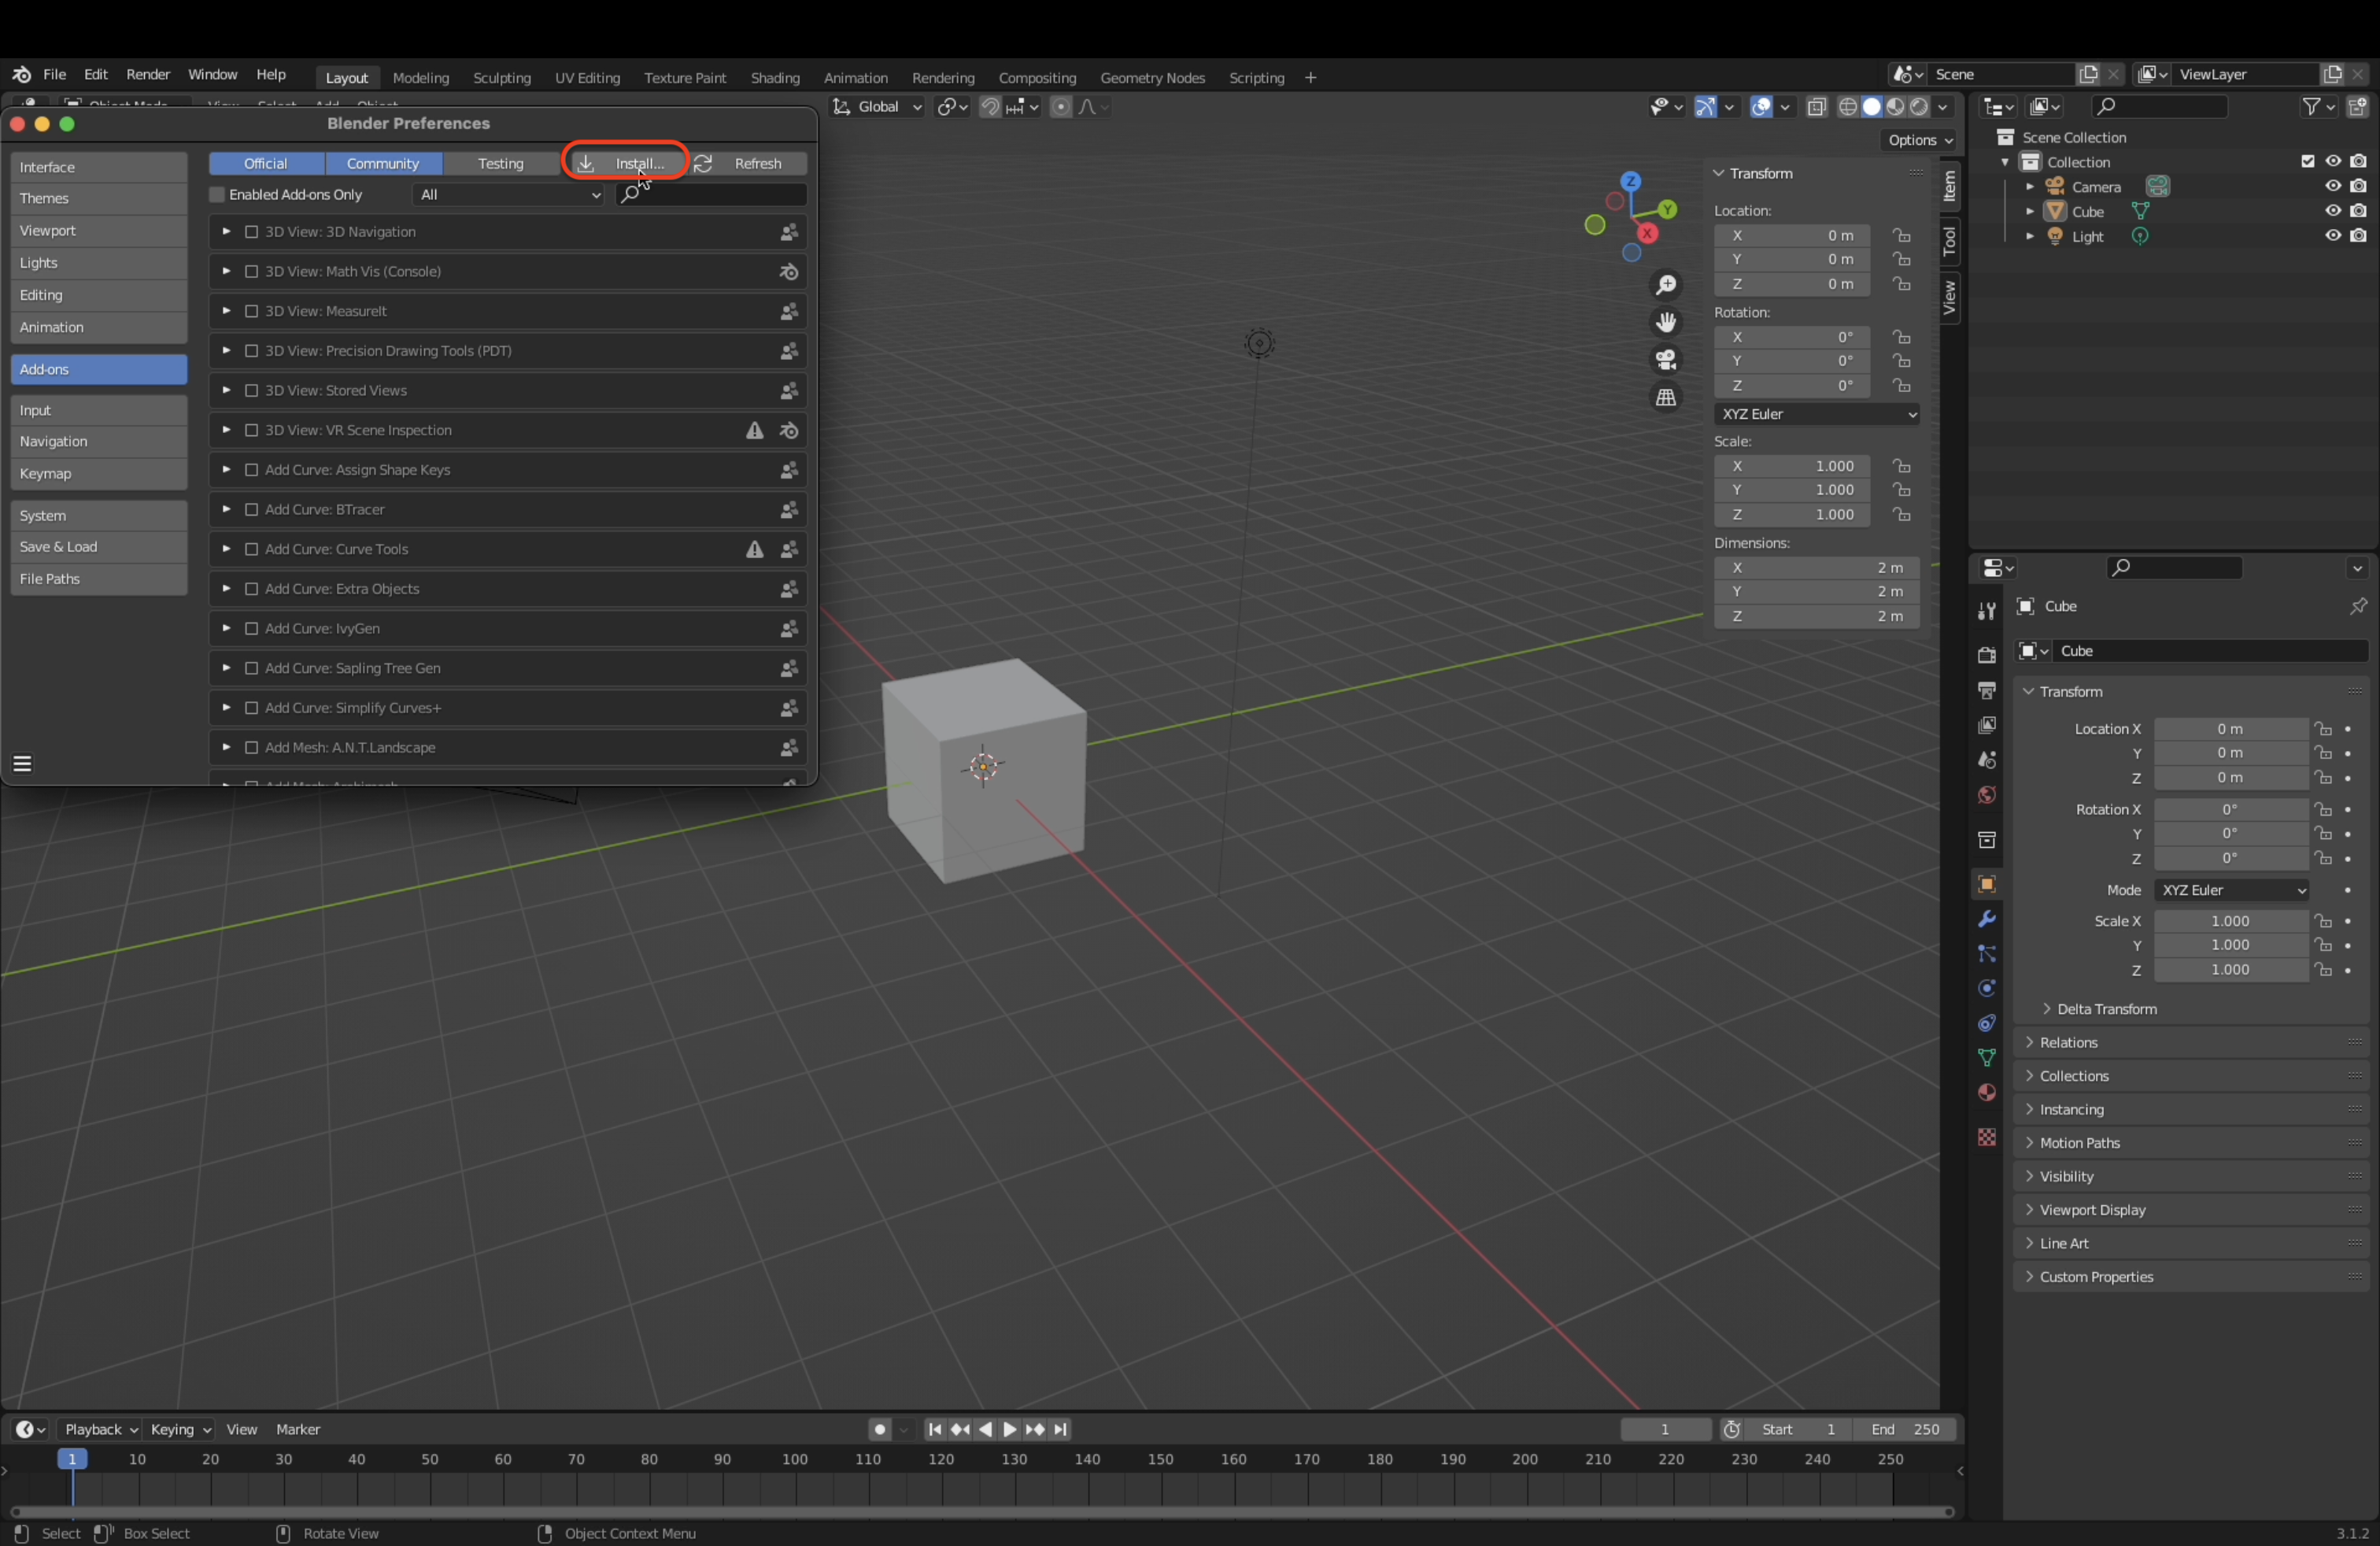Click the outliner filter funnel icon
Screen dimensions: 2380x1546
[x=2312, y=106]
